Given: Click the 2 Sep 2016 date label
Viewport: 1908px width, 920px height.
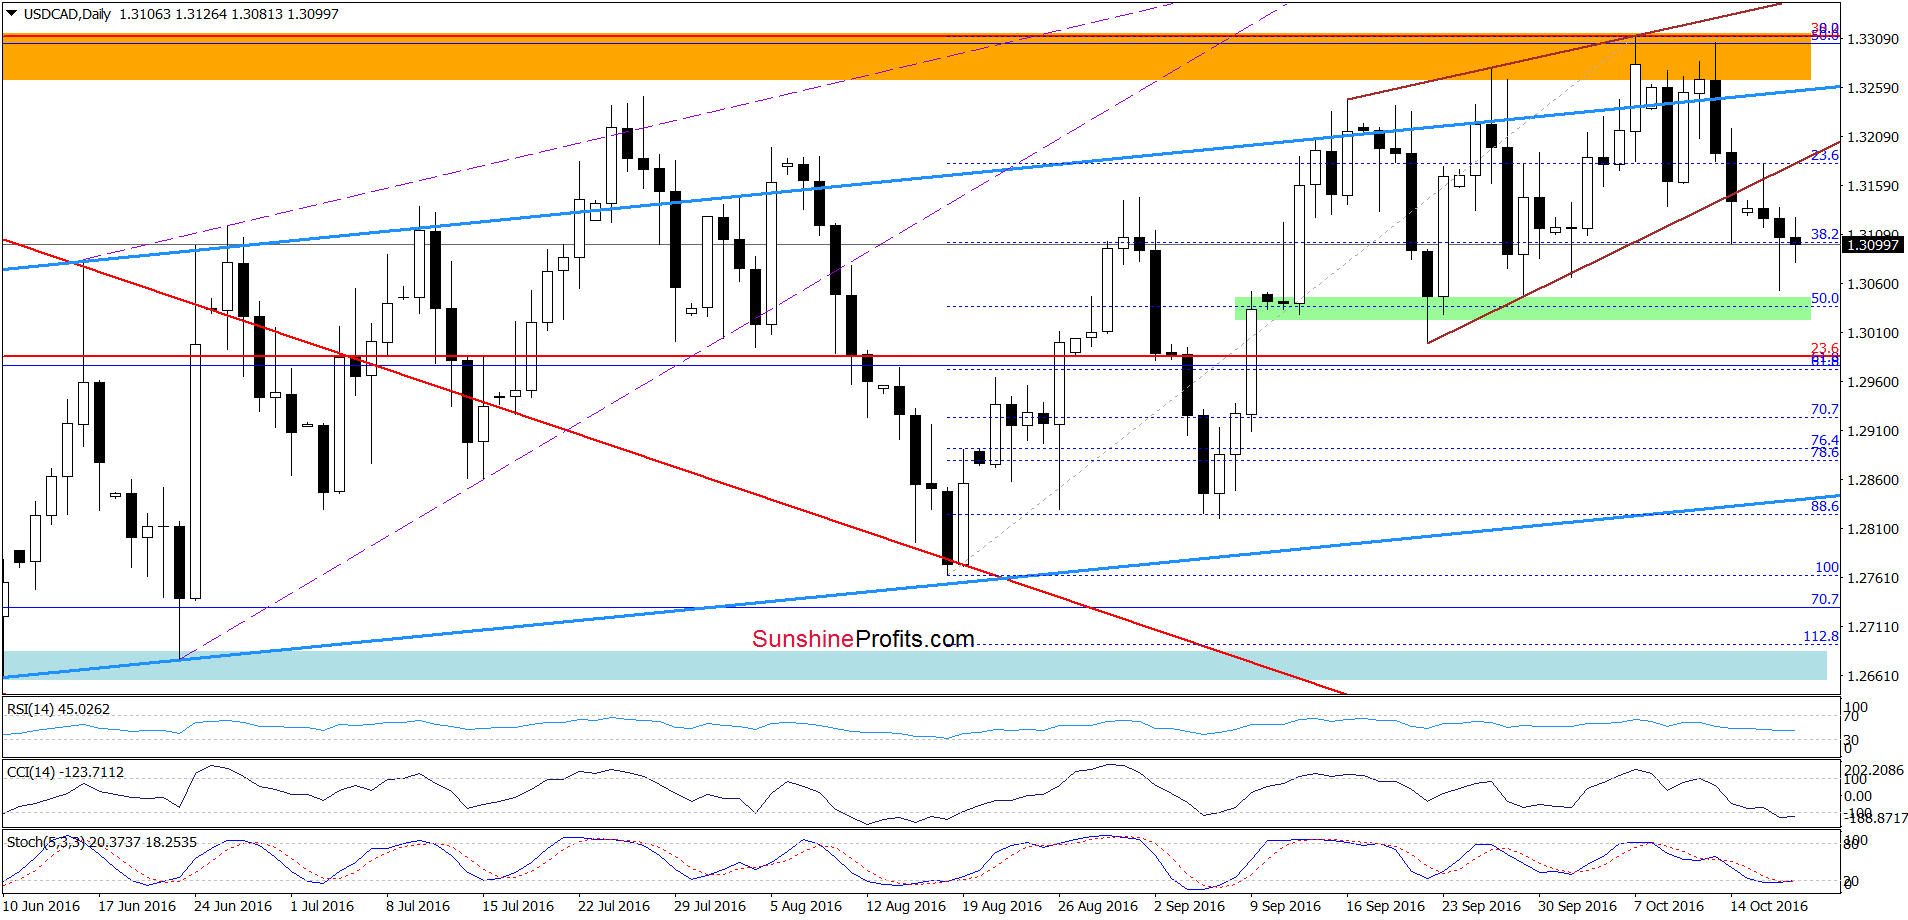Looking at the screenshot, I should pos(1190,906).
